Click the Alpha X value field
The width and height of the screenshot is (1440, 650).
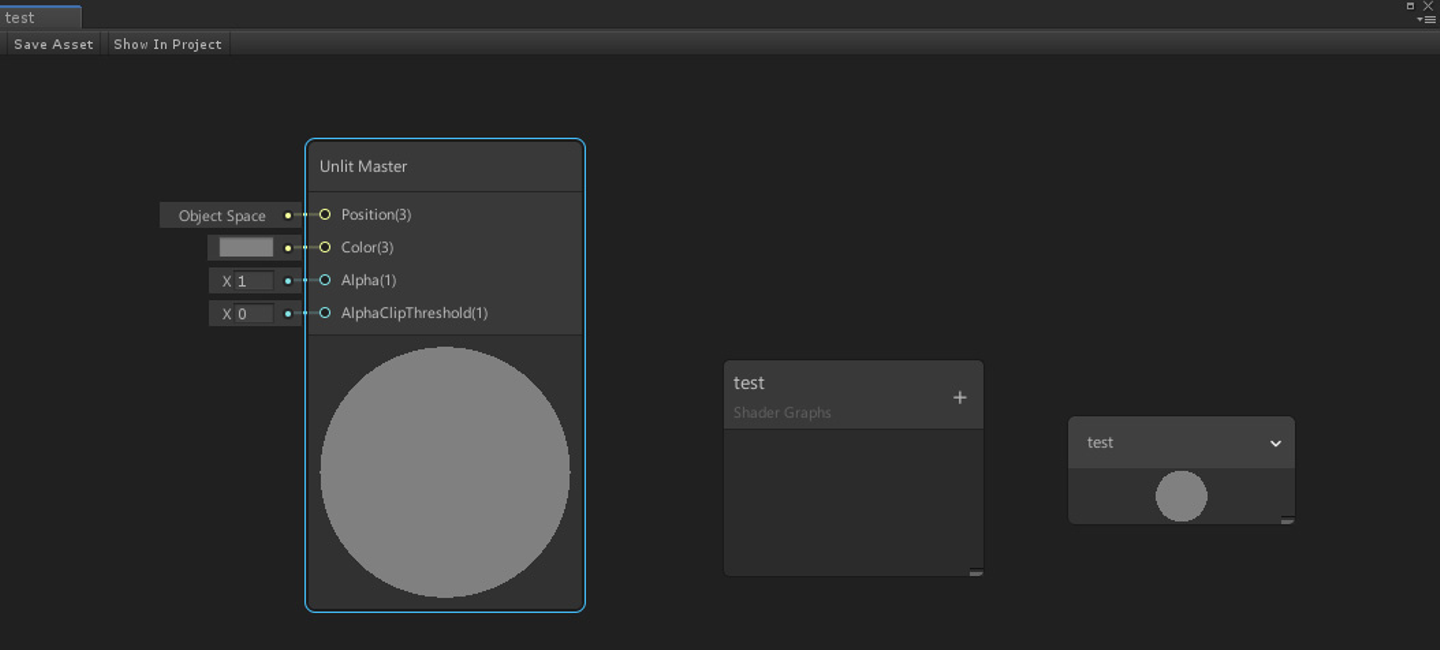tap(253, 281)
